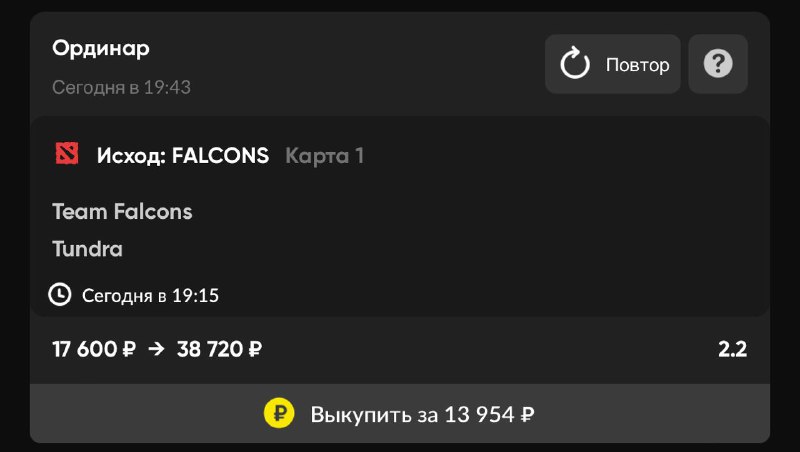
Task: Click the clock icon beside match time
Action: (60, 295)
